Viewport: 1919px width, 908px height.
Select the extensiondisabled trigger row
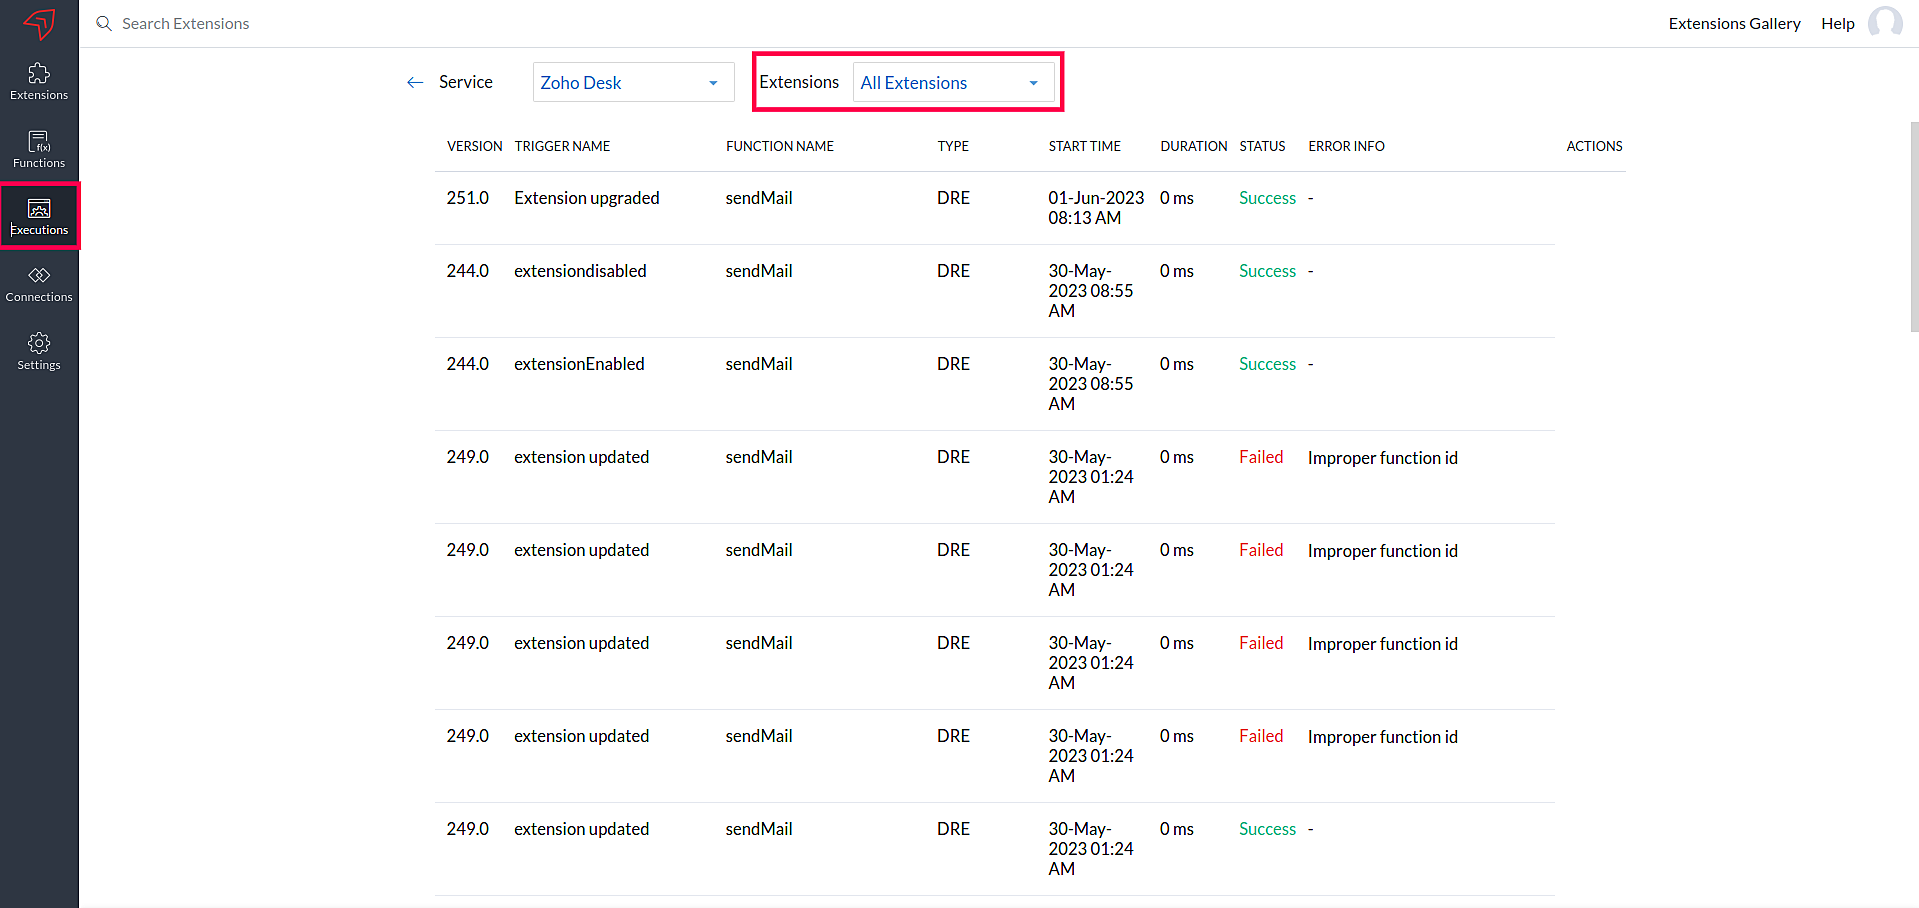coord(580,271)
